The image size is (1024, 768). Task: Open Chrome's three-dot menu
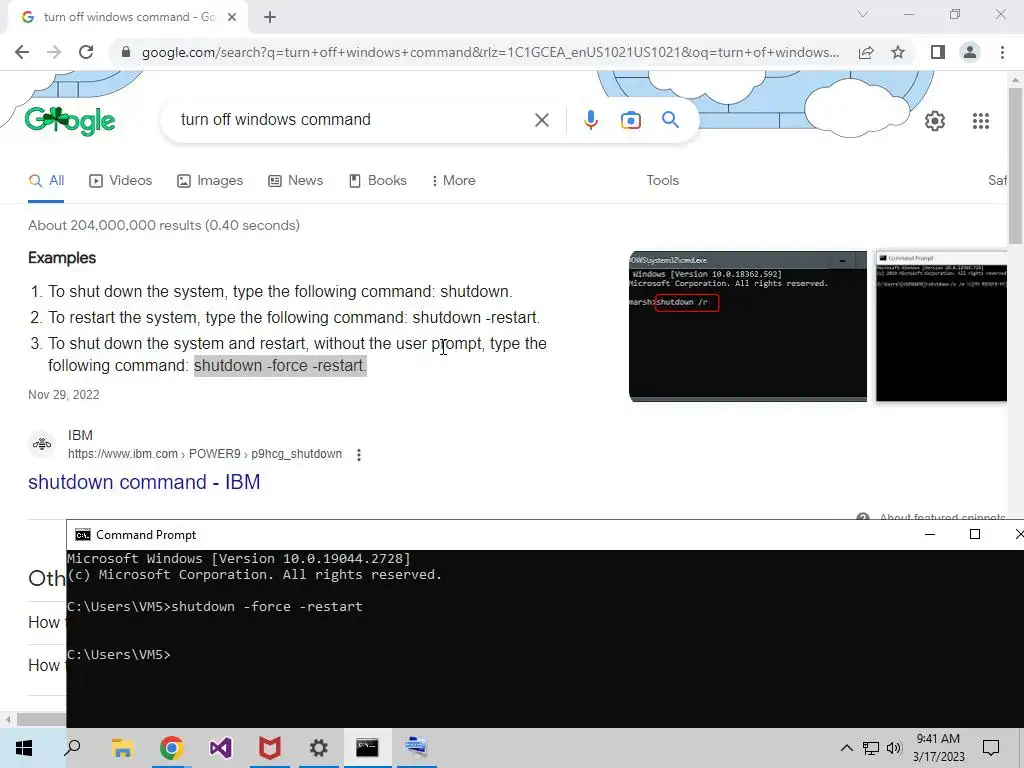1002,52
